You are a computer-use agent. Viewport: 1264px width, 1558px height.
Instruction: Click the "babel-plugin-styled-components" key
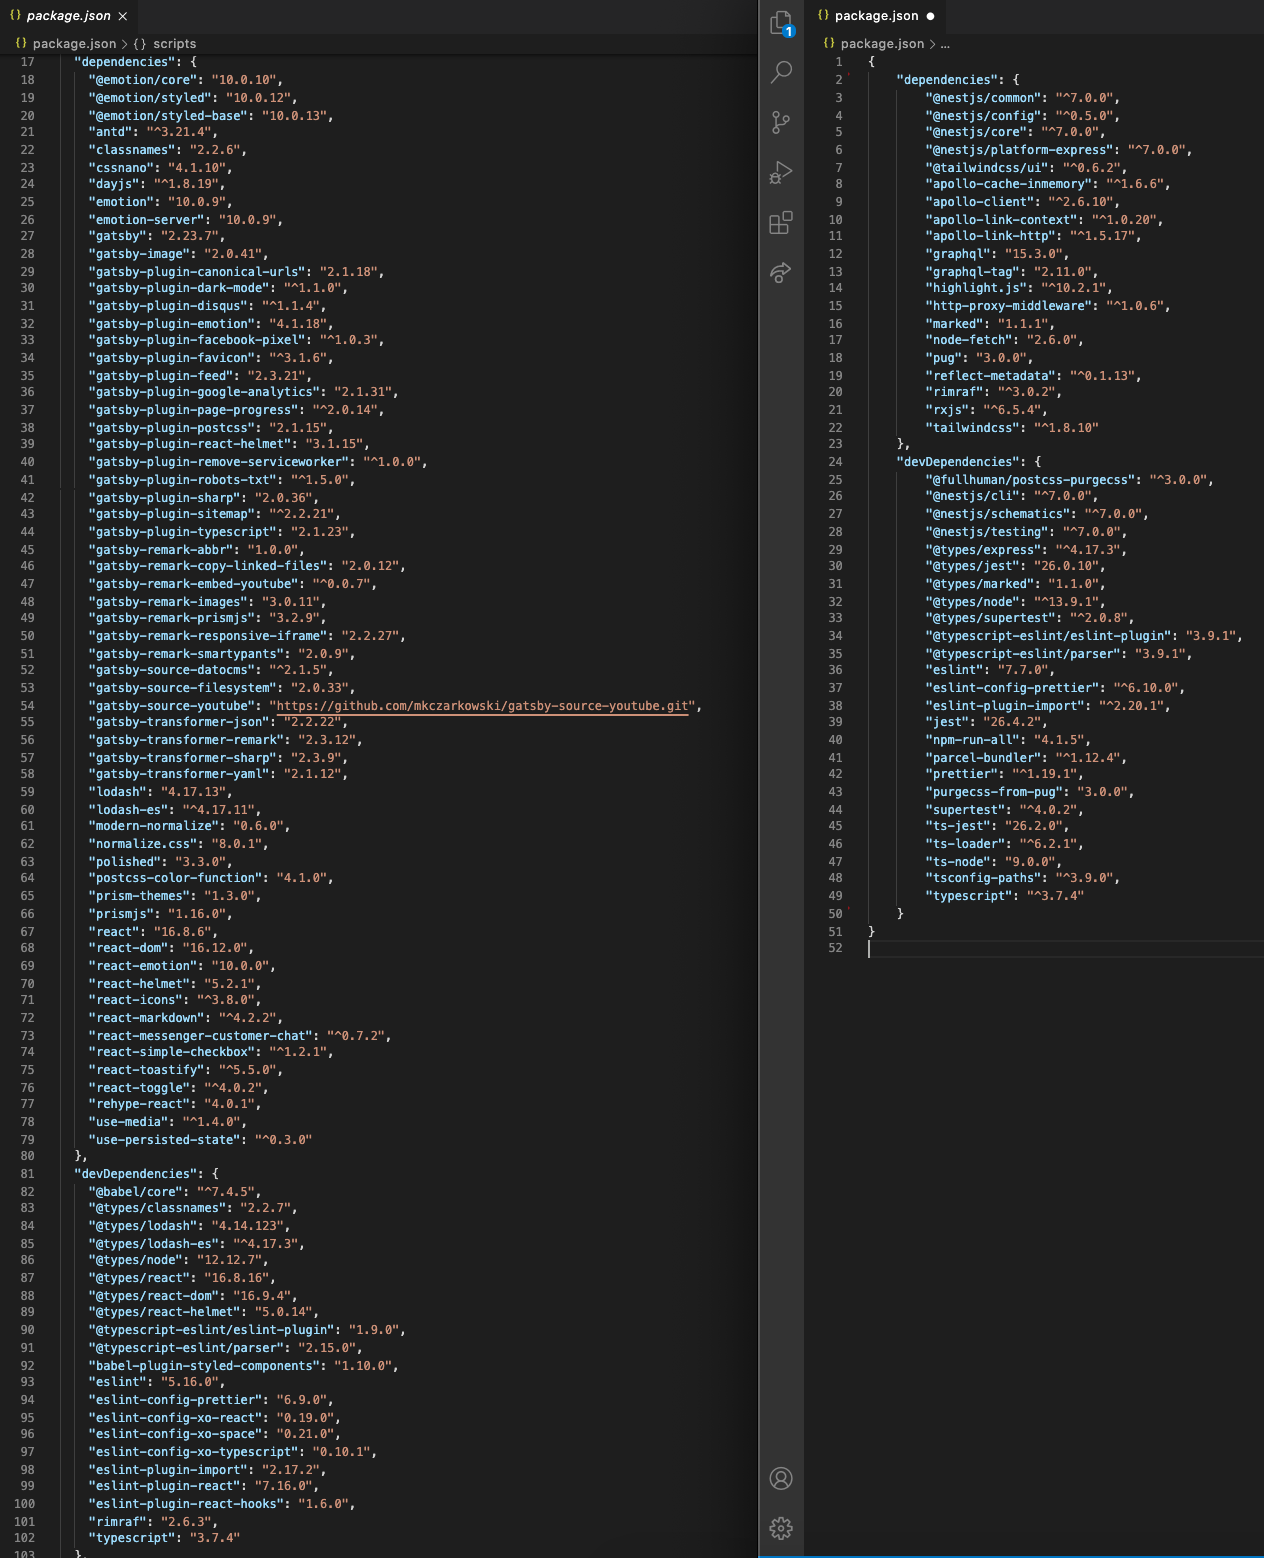pyautogui.click(x=204, y=1366)
